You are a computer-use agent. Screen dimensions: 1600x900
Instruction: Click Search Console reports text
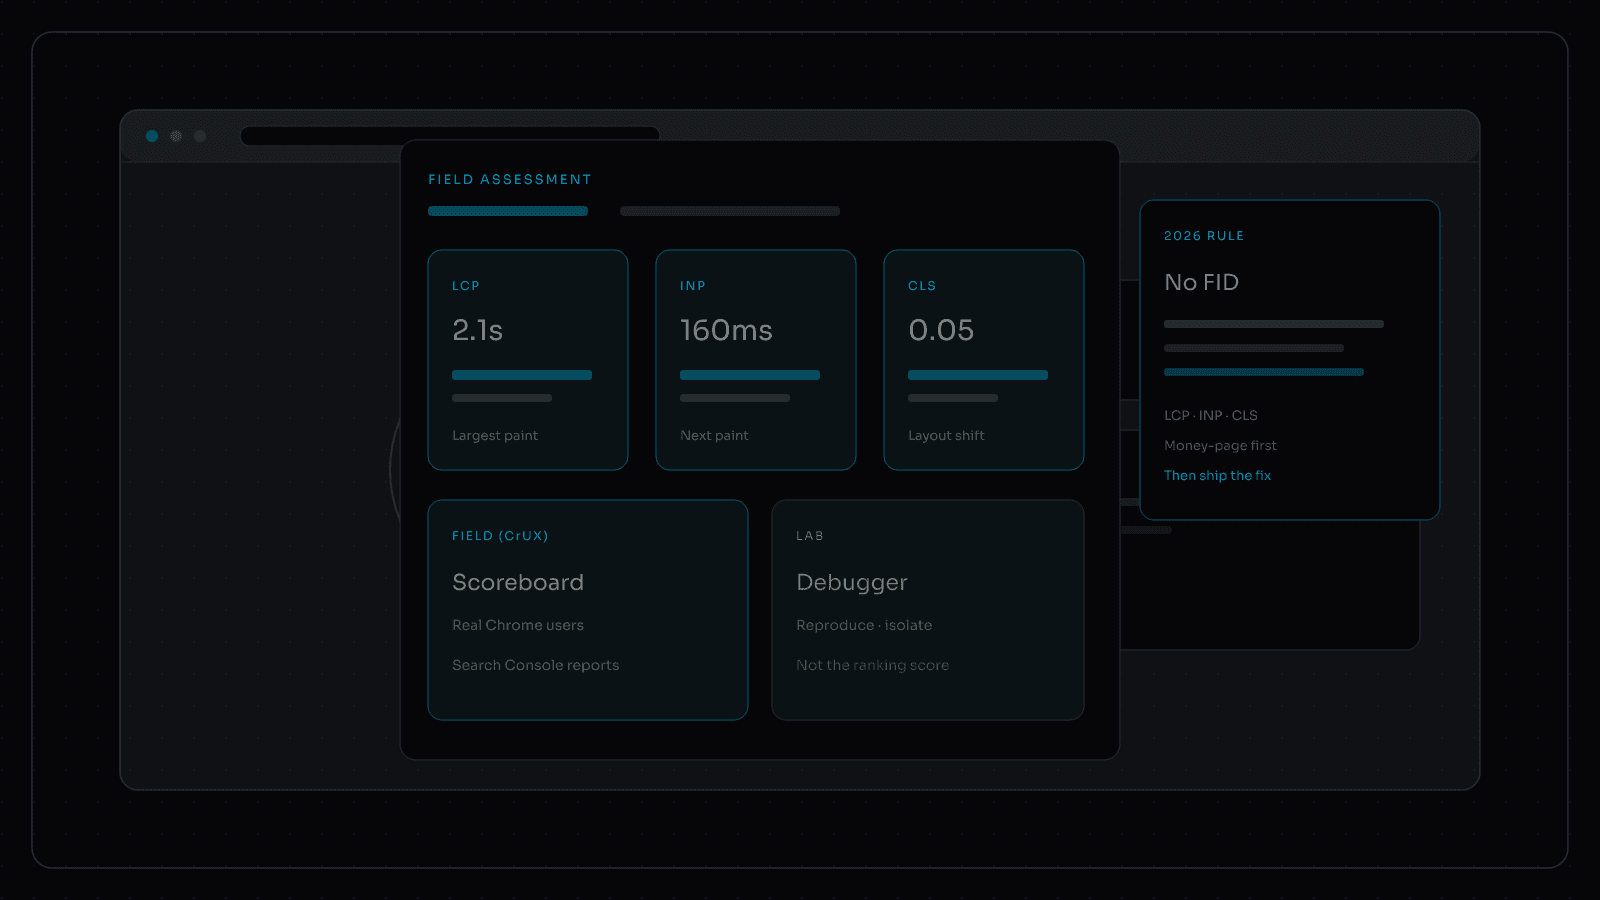pos(536,665)
